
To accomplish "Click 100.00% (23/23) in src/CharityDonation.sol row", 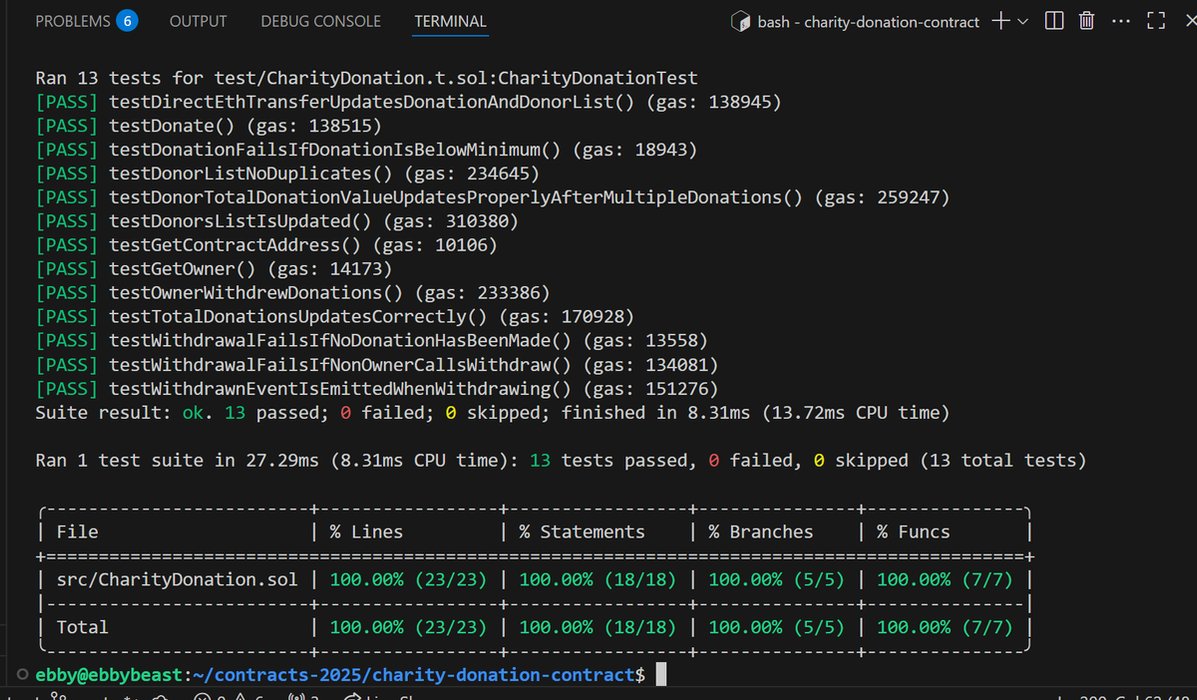I will click(408, 579).
